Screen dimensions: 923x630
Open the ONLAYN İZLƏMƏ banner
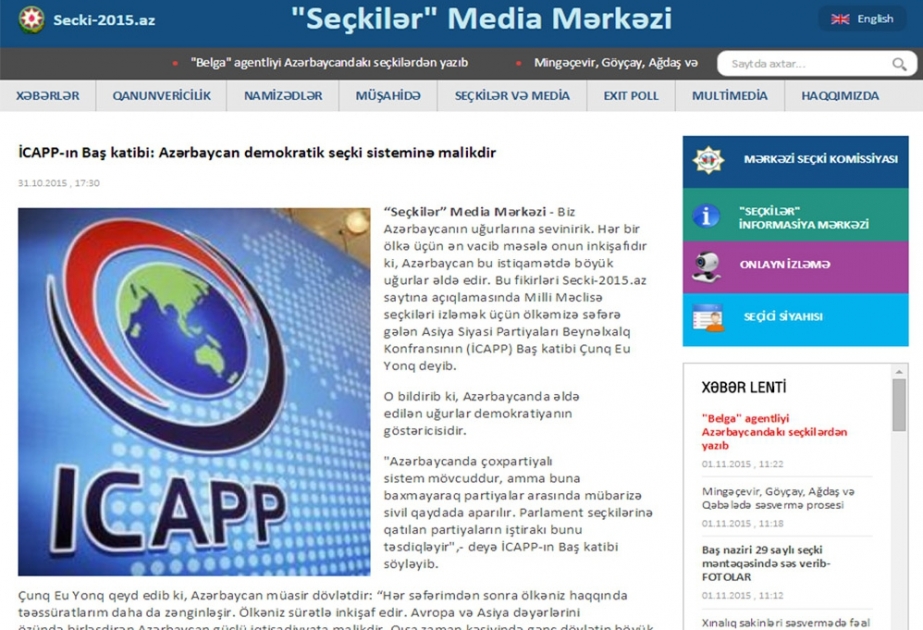pyautogui.click(x=795, y=267)
